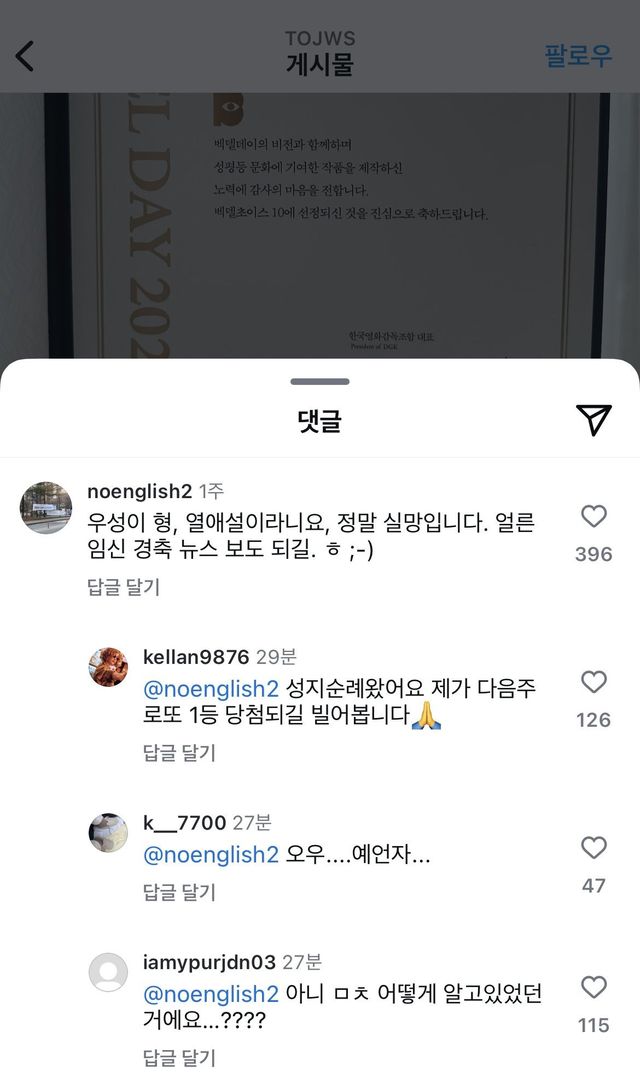Tap 답글 달기 under kellan9876's reply

click(179, 753)
